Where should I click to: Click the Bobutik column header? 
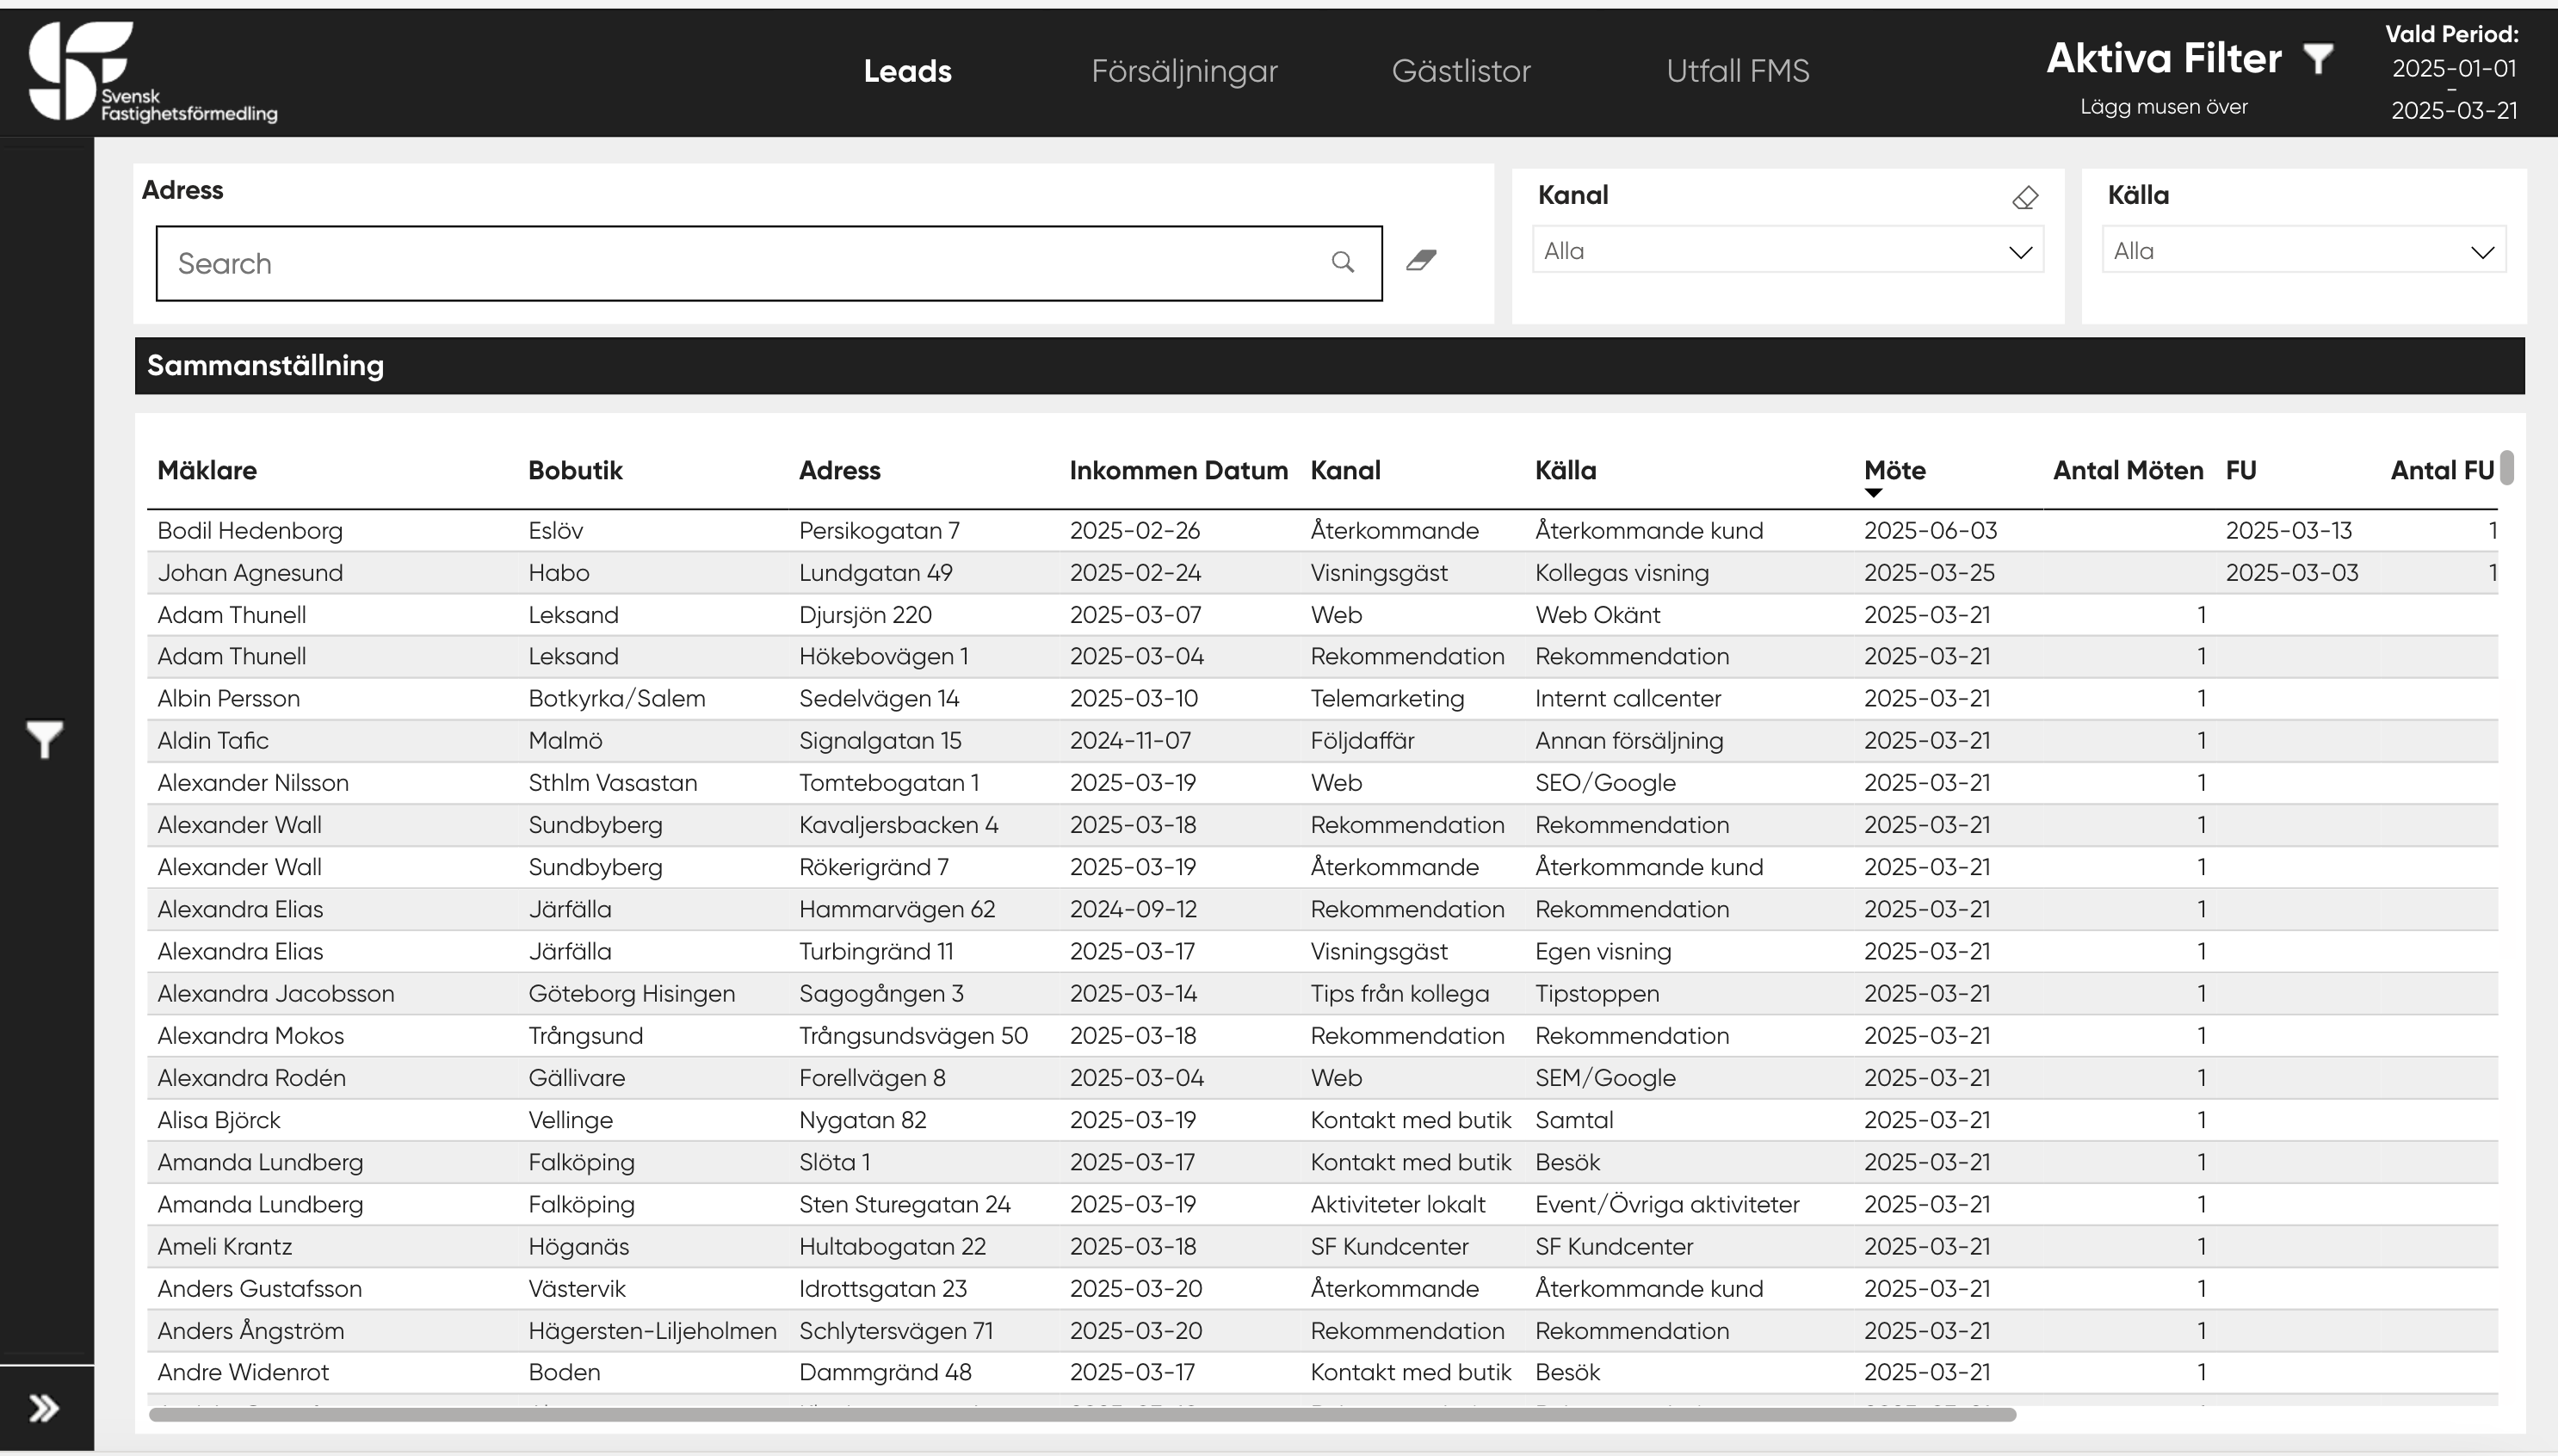575,471
